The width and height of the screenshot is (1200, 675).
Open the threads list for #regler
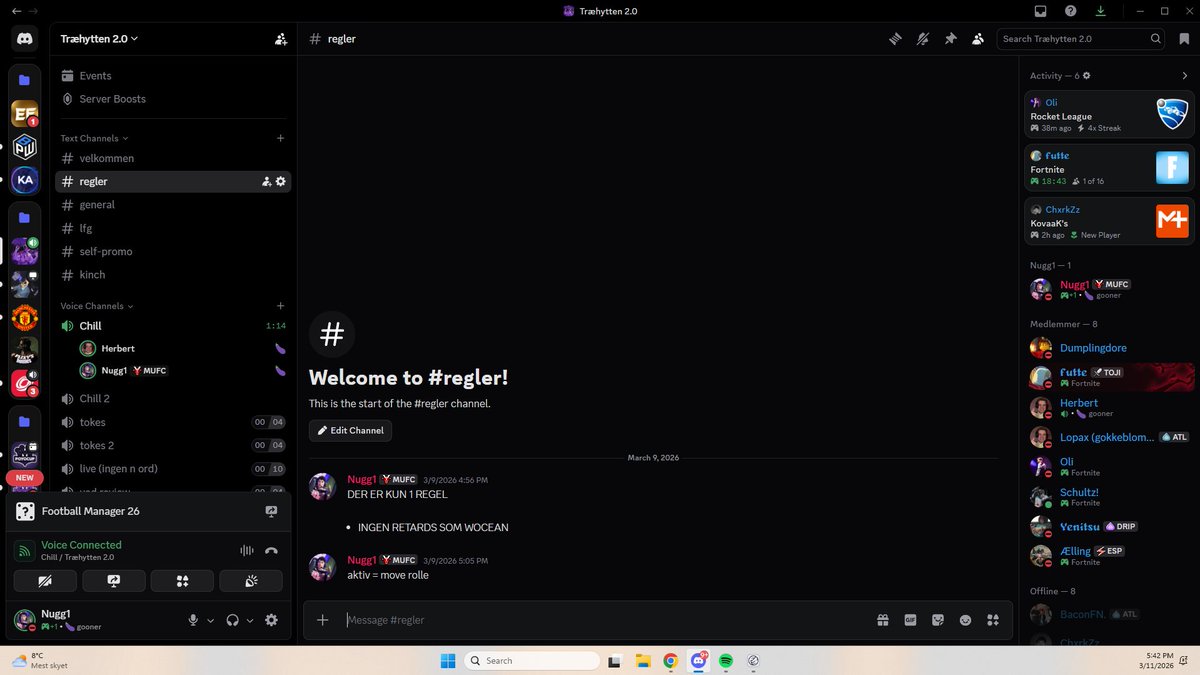[x=895, y=38]
